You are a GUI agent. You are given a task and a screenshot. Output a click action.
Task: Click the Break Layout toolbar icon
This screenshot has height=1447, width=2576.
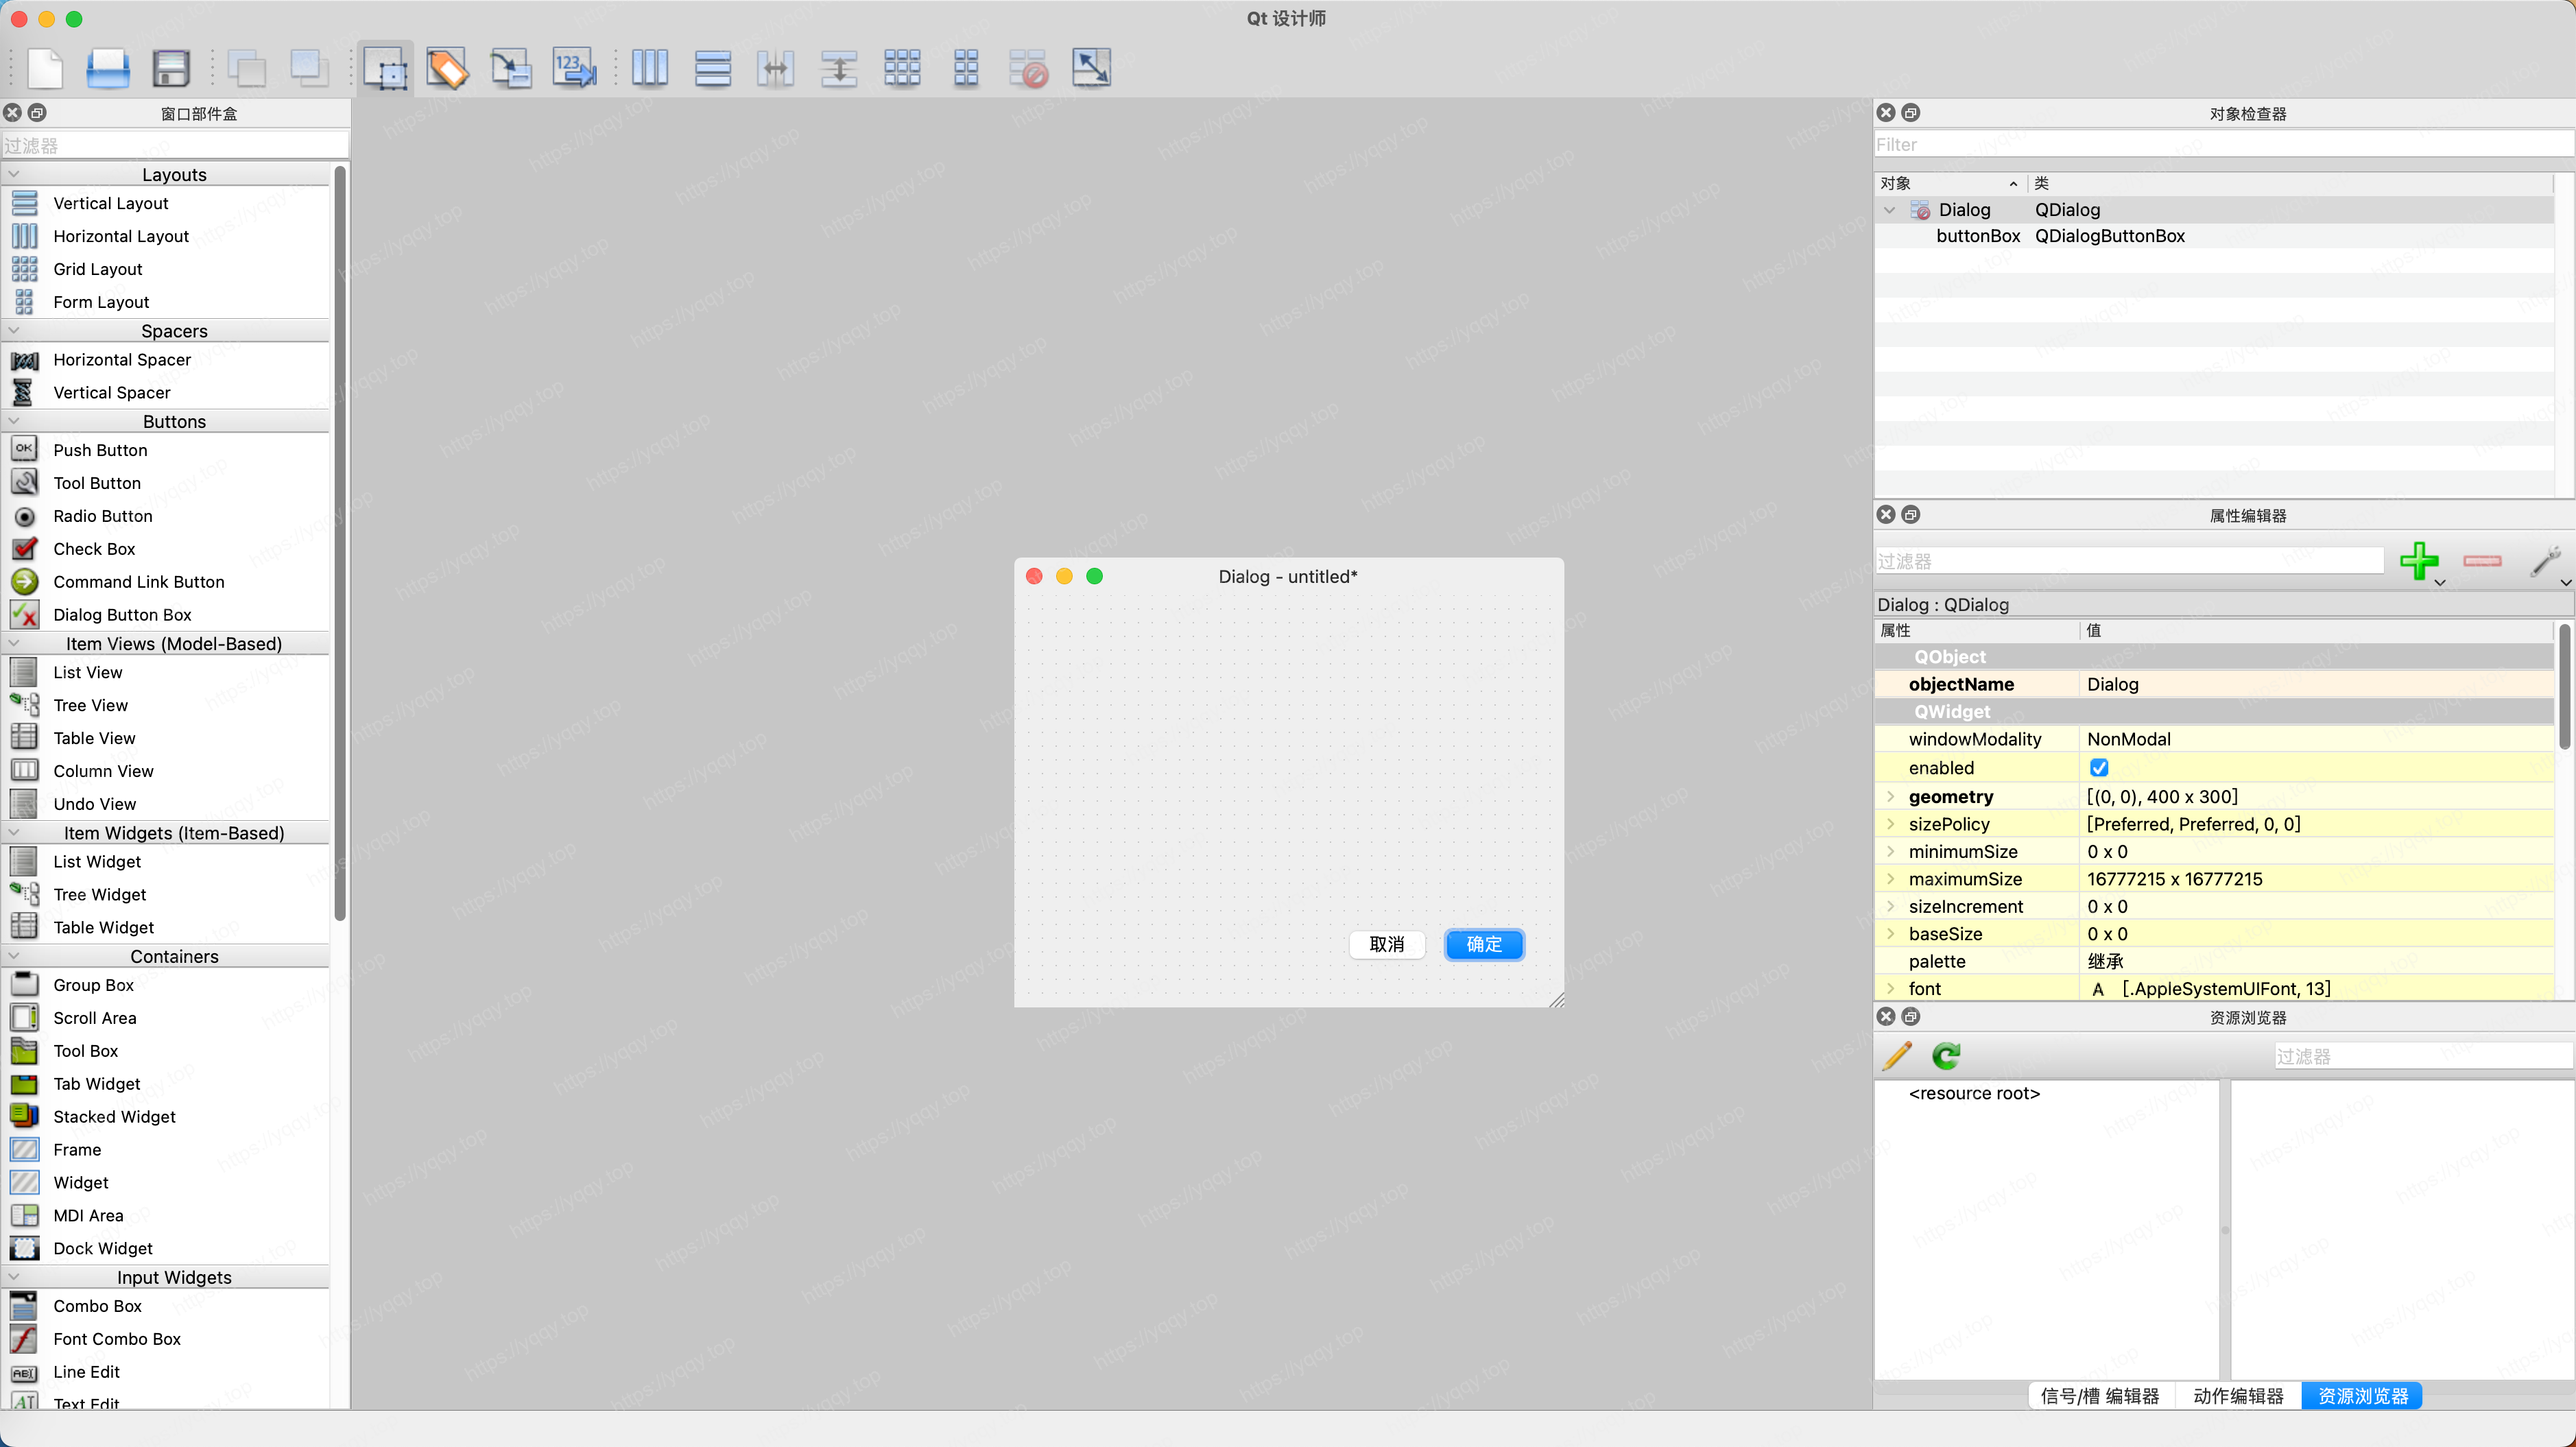(1028, 68)
